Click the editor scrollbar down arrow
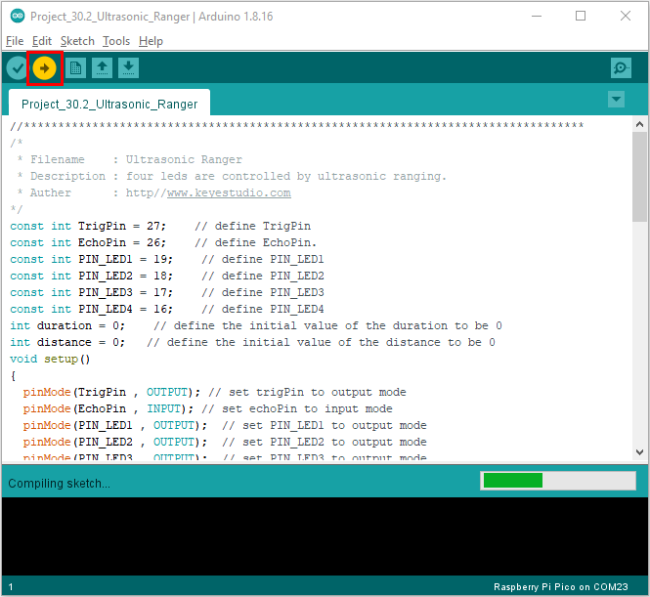This screenshot has height=597, width=650. click(639, 452)
